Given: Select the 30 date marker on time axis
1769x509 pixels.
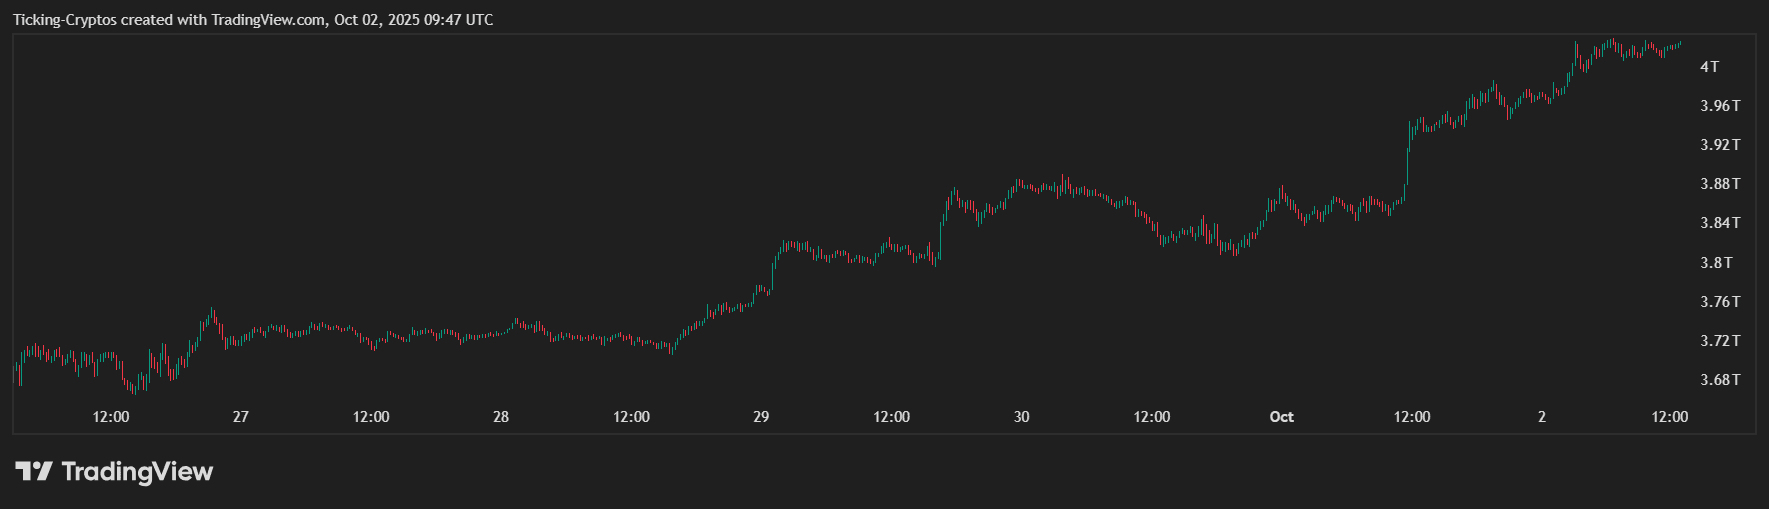Looking at the screenshot, I should tap(1021, 417).
